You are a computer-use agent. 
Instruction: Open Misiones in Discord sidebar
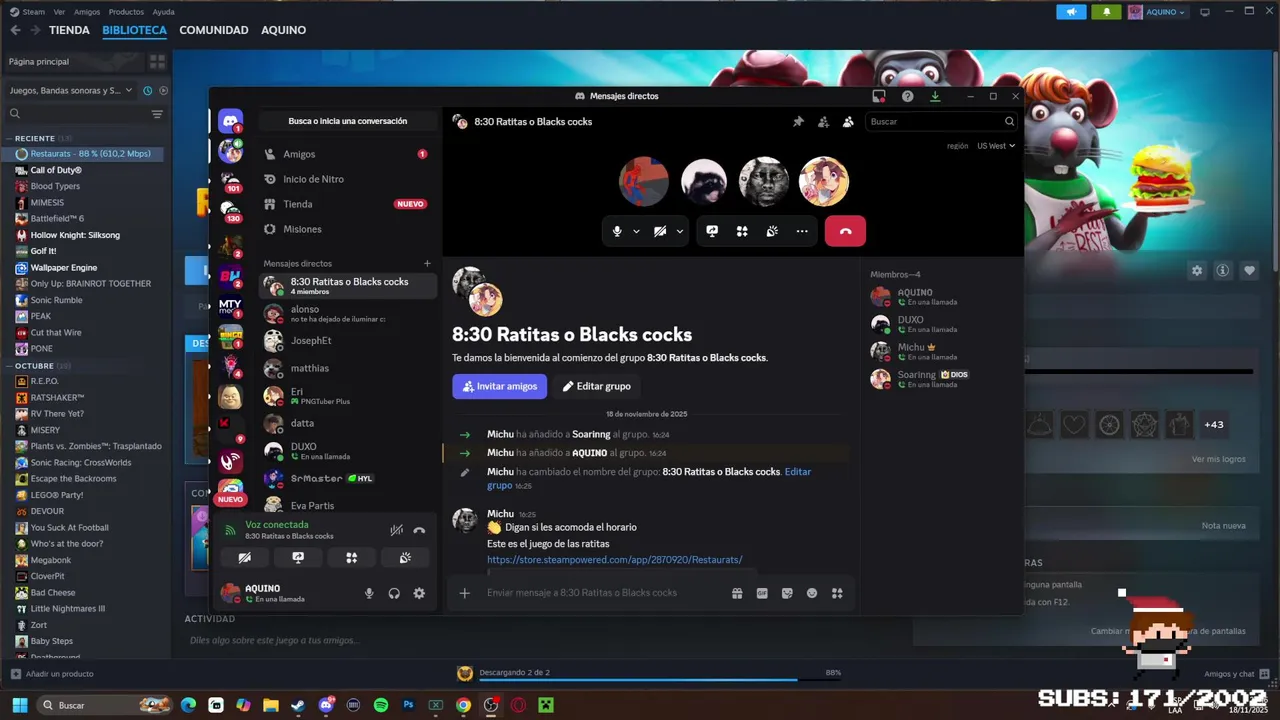346,229
